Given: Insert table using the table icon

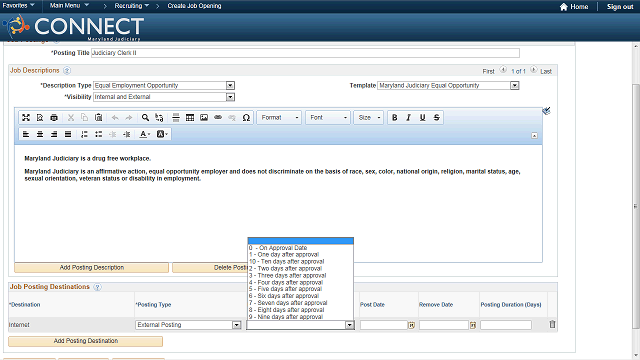Looking at the screenshot, I should tap(190, 118).
